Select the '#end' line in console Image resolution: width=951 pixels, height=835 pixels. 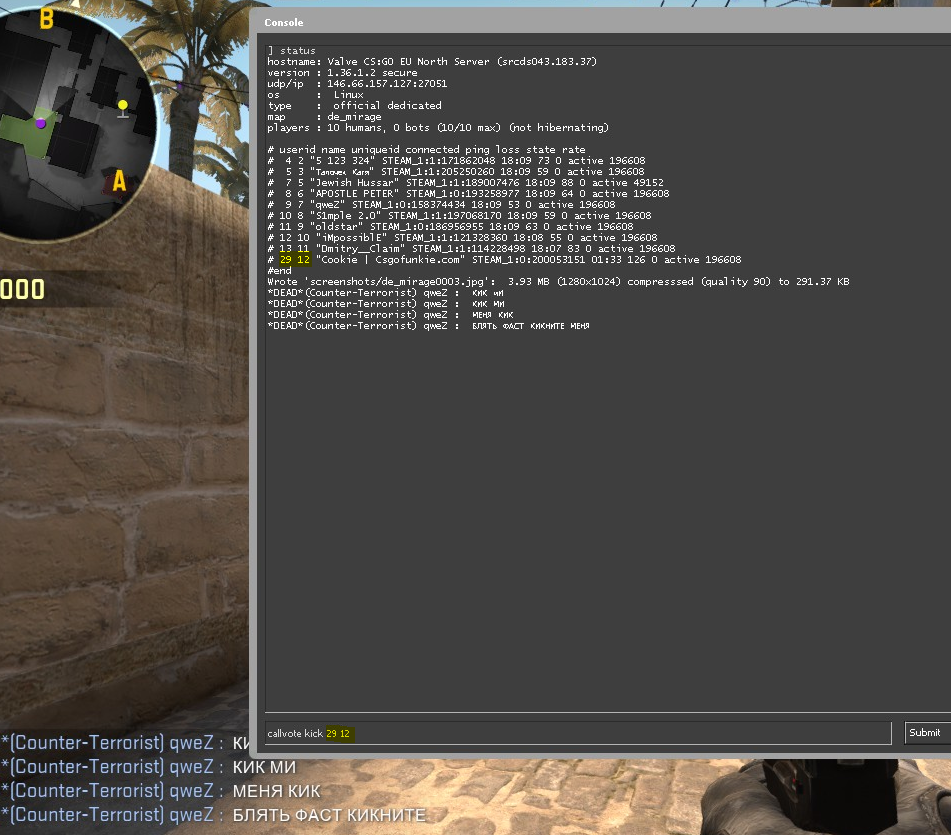coord(279,270)
